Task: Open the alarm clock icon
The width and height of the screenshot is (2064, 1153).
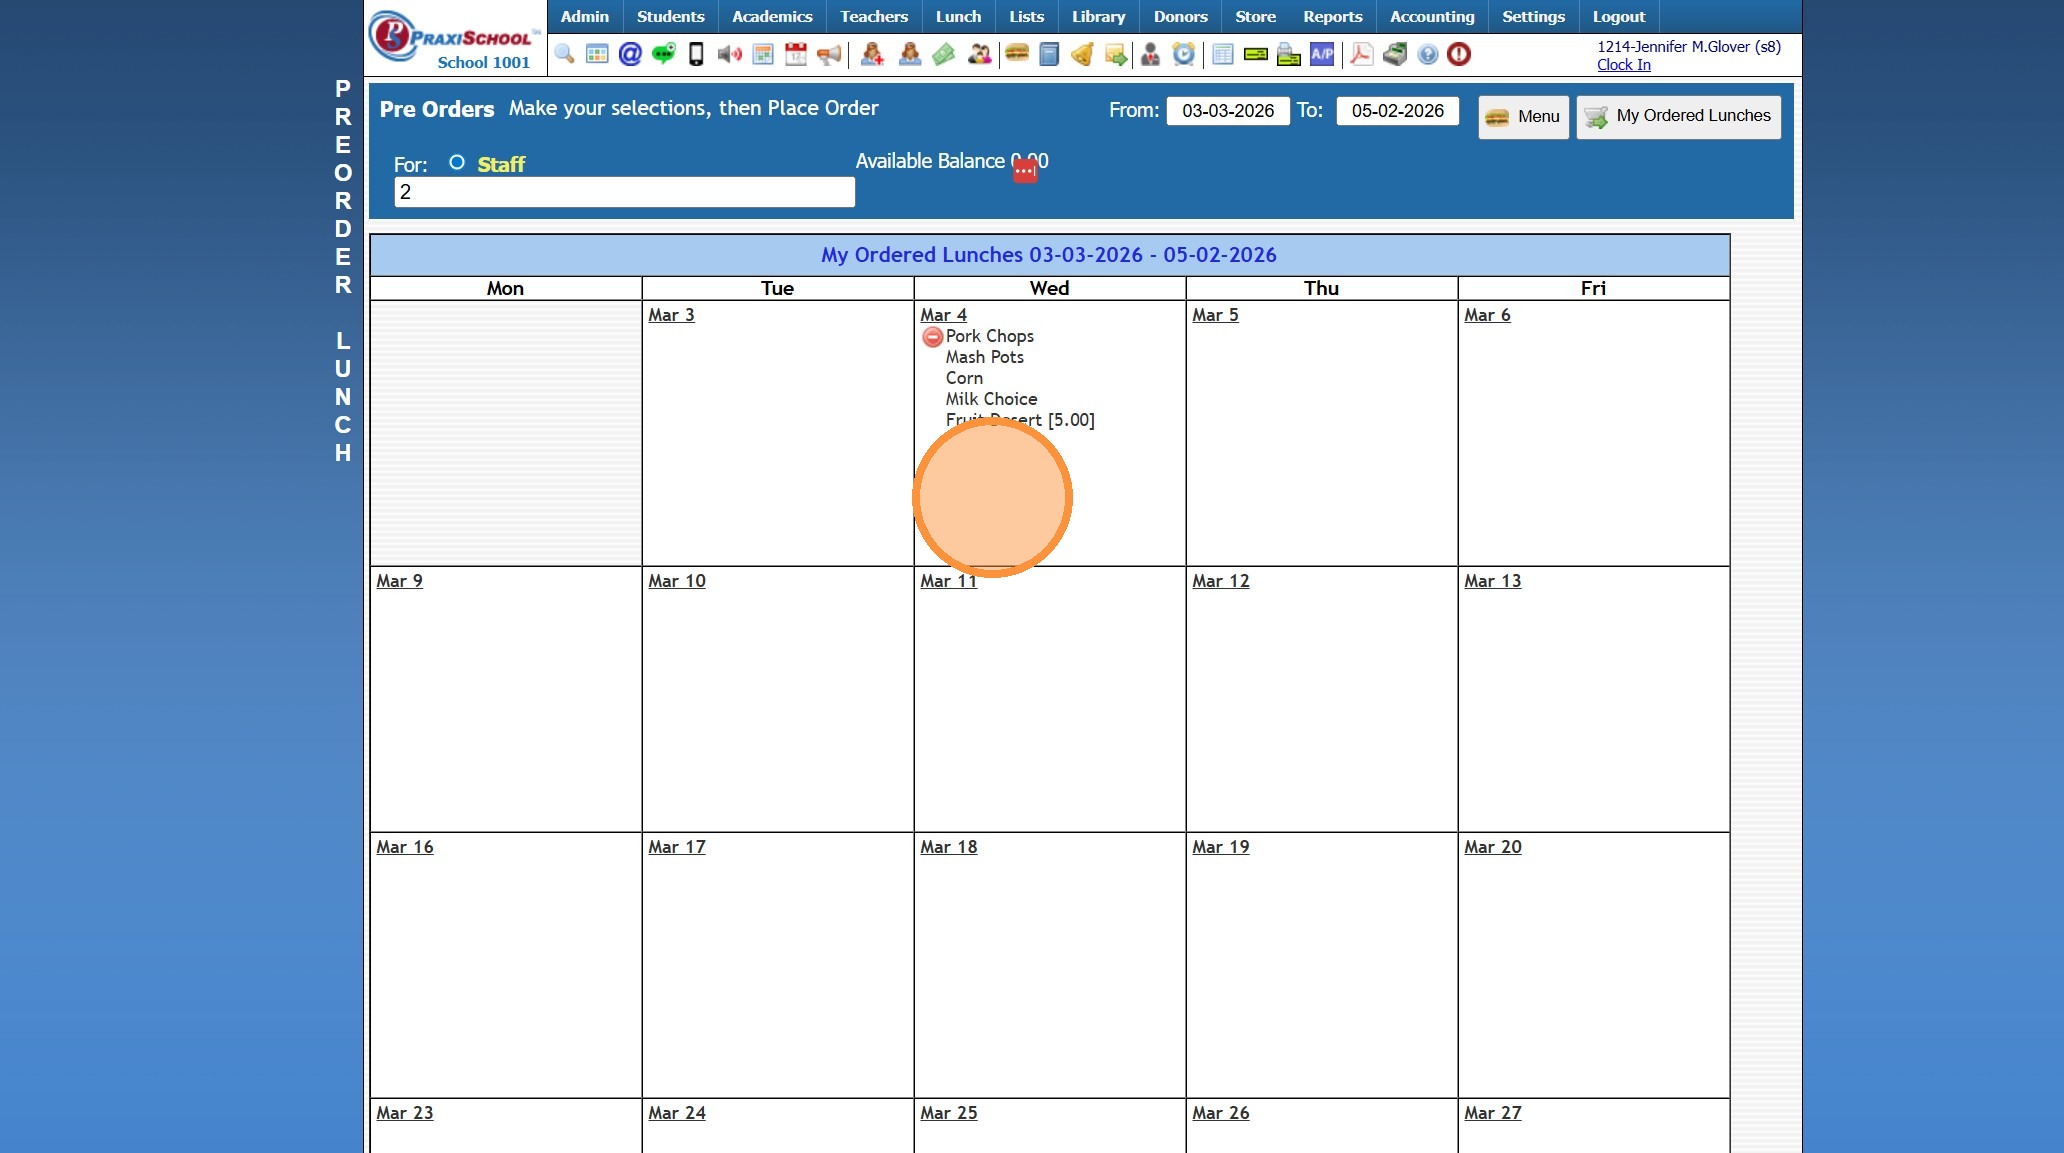Action: 1183,54
